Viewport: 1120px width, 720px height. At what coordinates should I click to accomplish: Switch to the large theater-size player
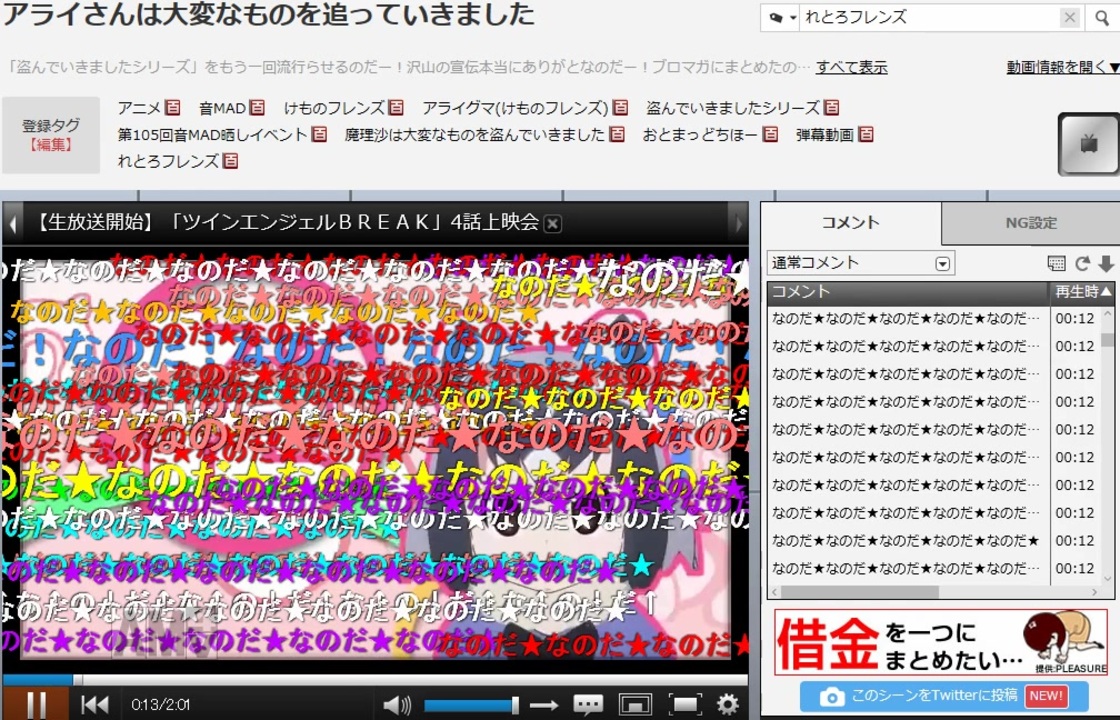(634, 705)
